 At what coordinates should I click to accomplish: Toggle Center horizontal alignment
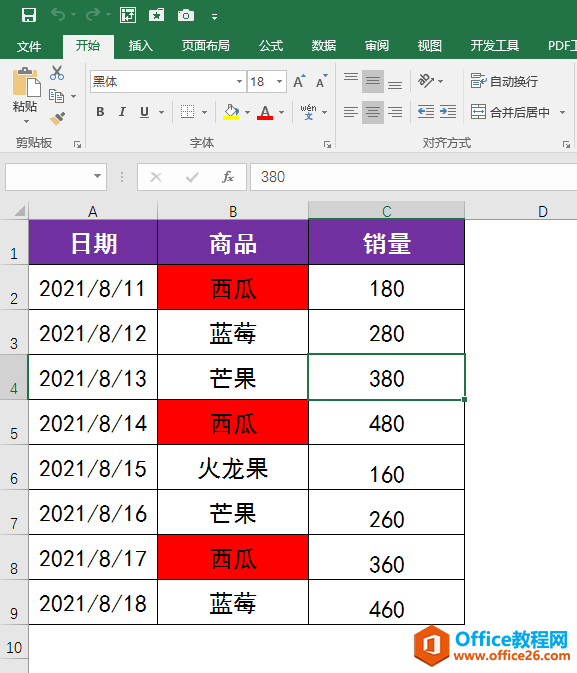coord(373,112)
